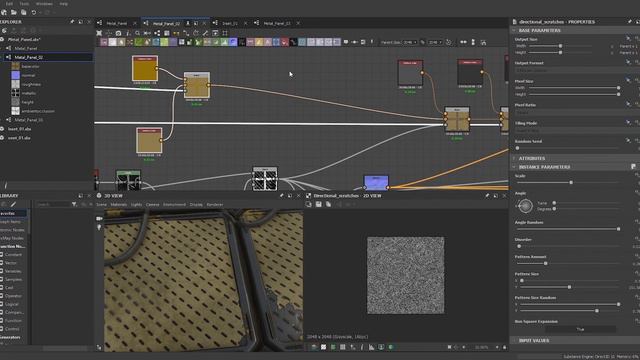Select the Turns angle radio button
Image resolution: width=640 pixels, height=360 pixels.
[x=554, y=203]
